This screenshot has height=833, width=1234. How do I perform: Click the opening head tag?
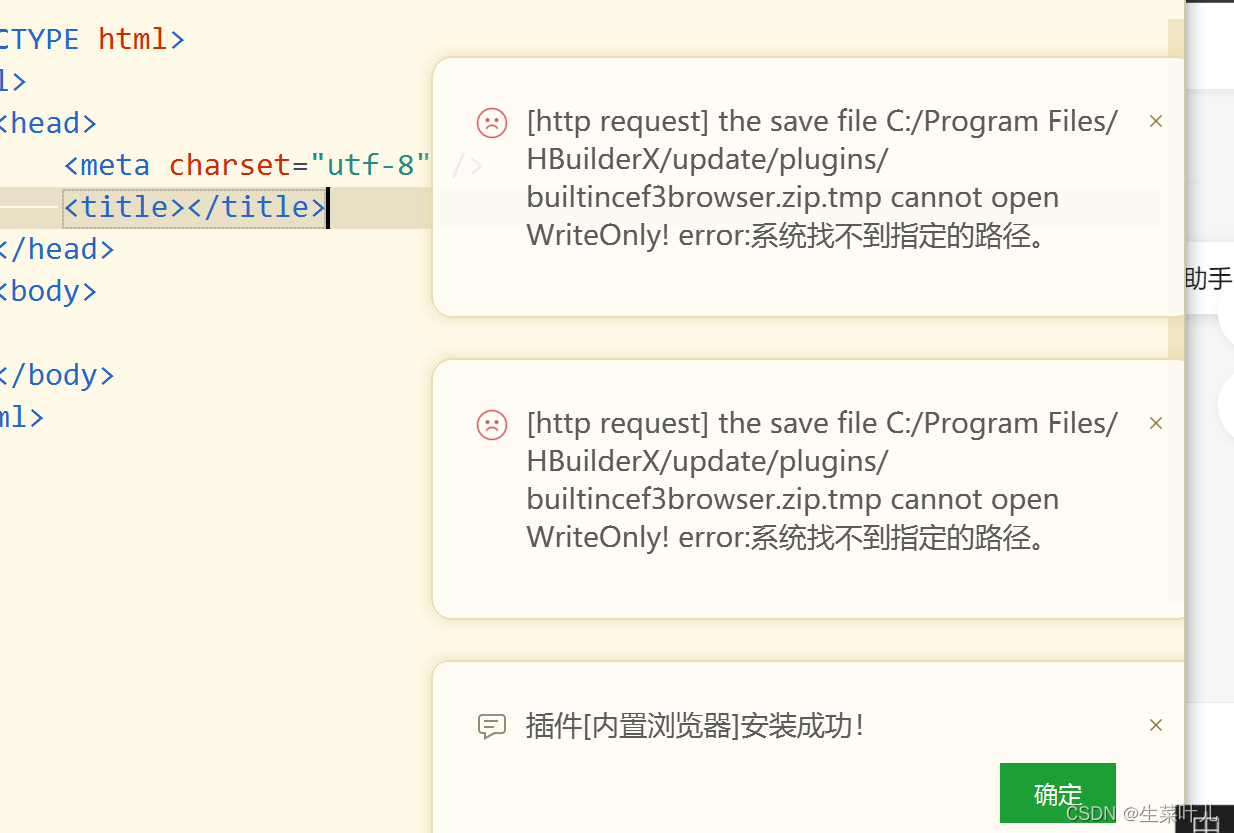pos(48,123)
